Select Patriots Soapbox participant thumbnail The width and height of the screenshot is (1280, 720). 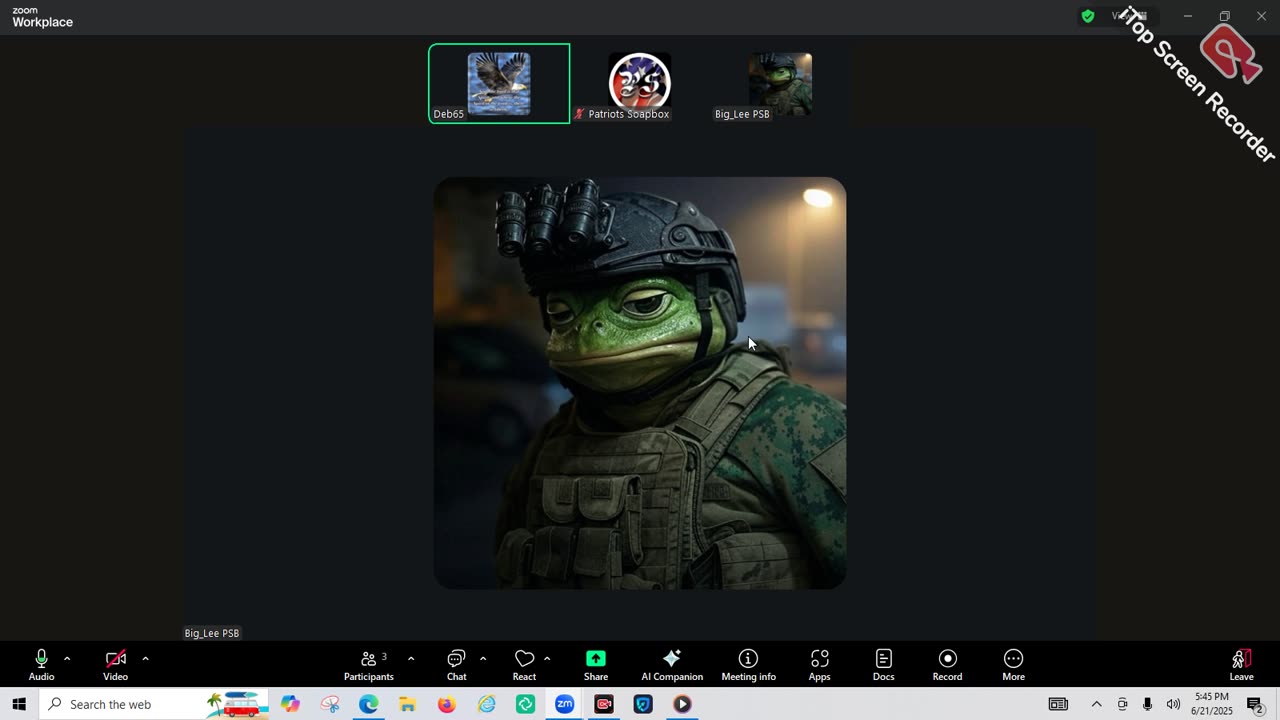[x=640, y=84]
